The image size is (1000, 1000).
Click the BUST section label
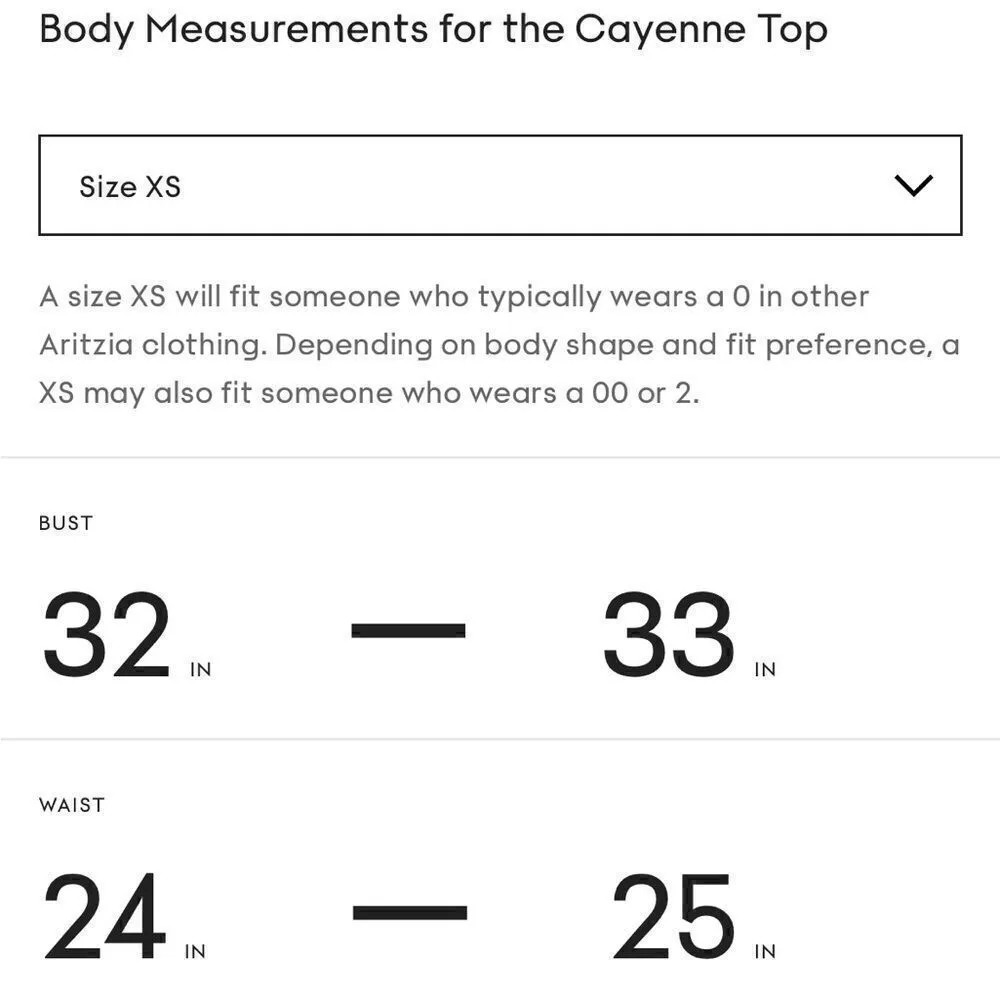(x=66, y=522)
